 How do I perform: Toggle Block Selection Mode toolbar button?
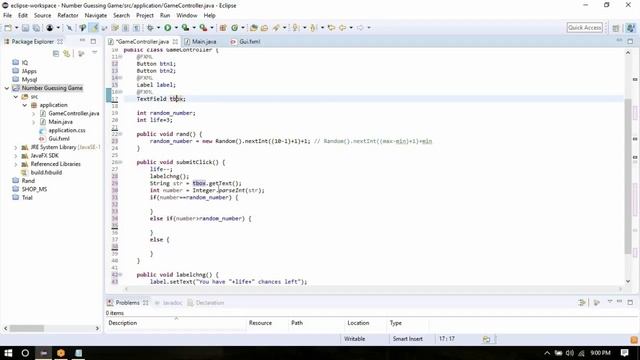pyautogui.click(x=126, y=28)
